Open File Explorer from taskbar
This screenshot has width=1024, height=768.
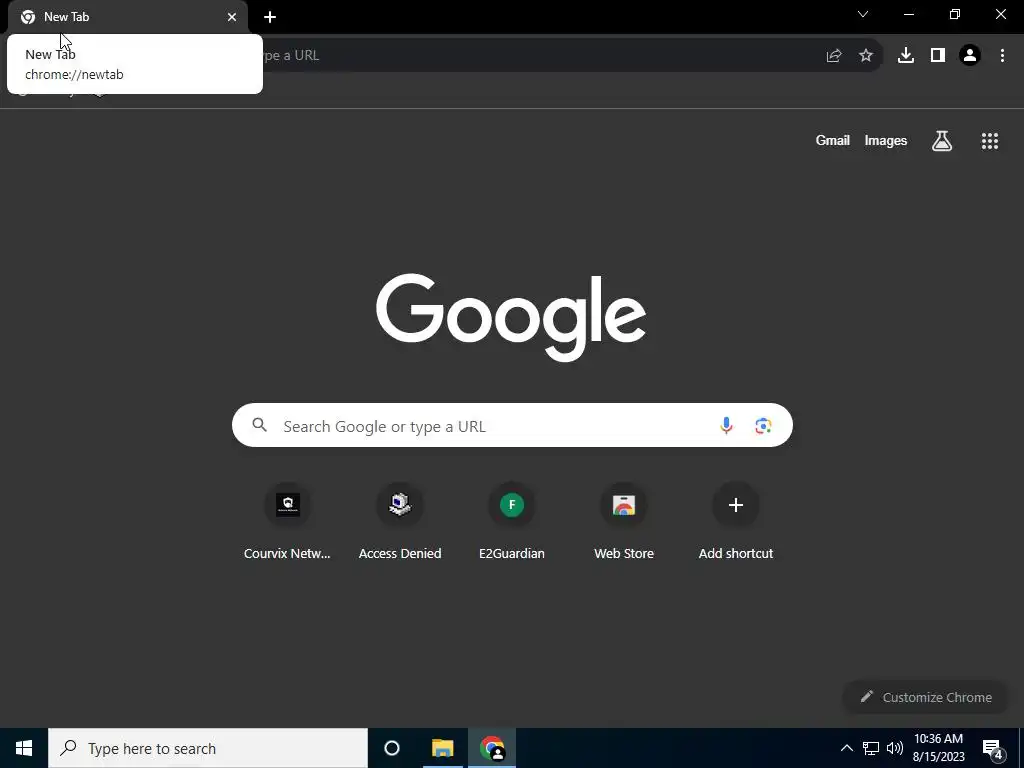pyautogui.click(x=442, y=748)
